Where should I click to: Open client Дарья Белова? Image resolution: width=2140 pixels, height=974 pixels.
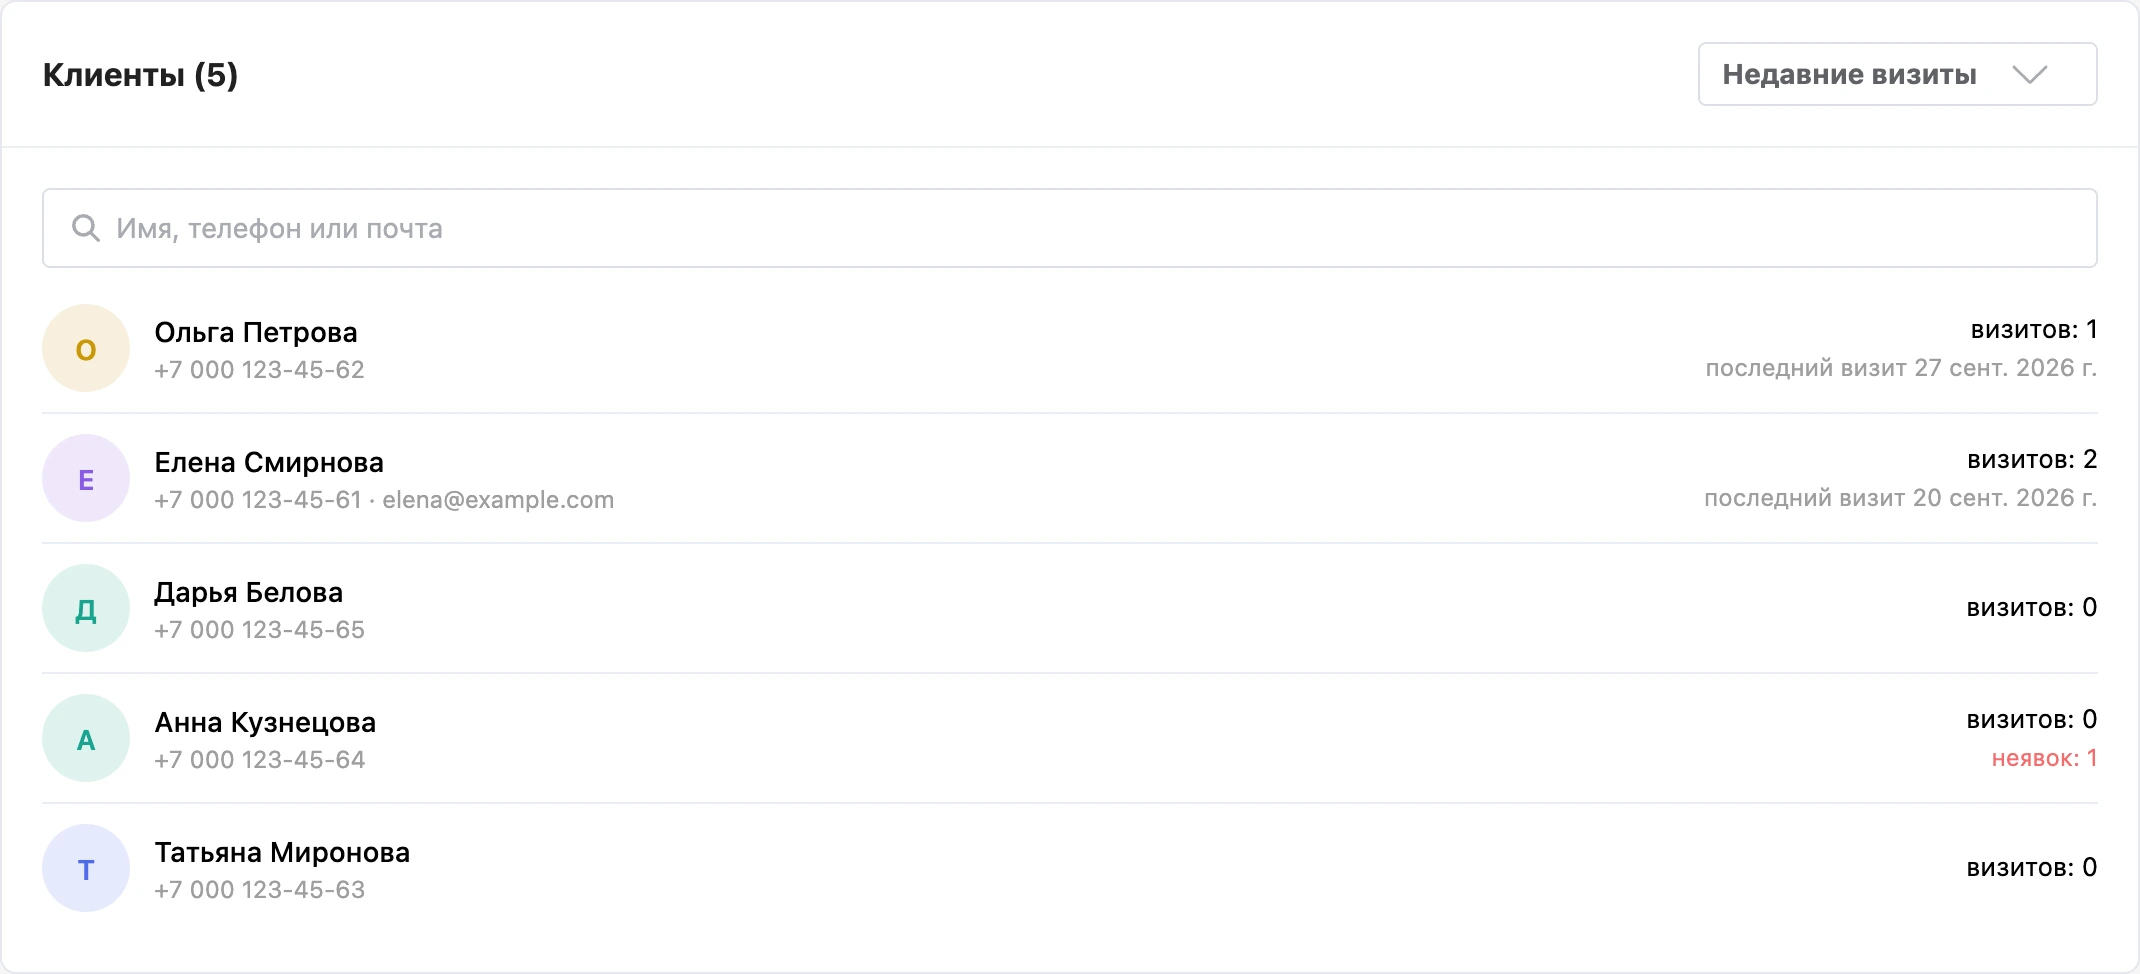[x=1069, y=608]
